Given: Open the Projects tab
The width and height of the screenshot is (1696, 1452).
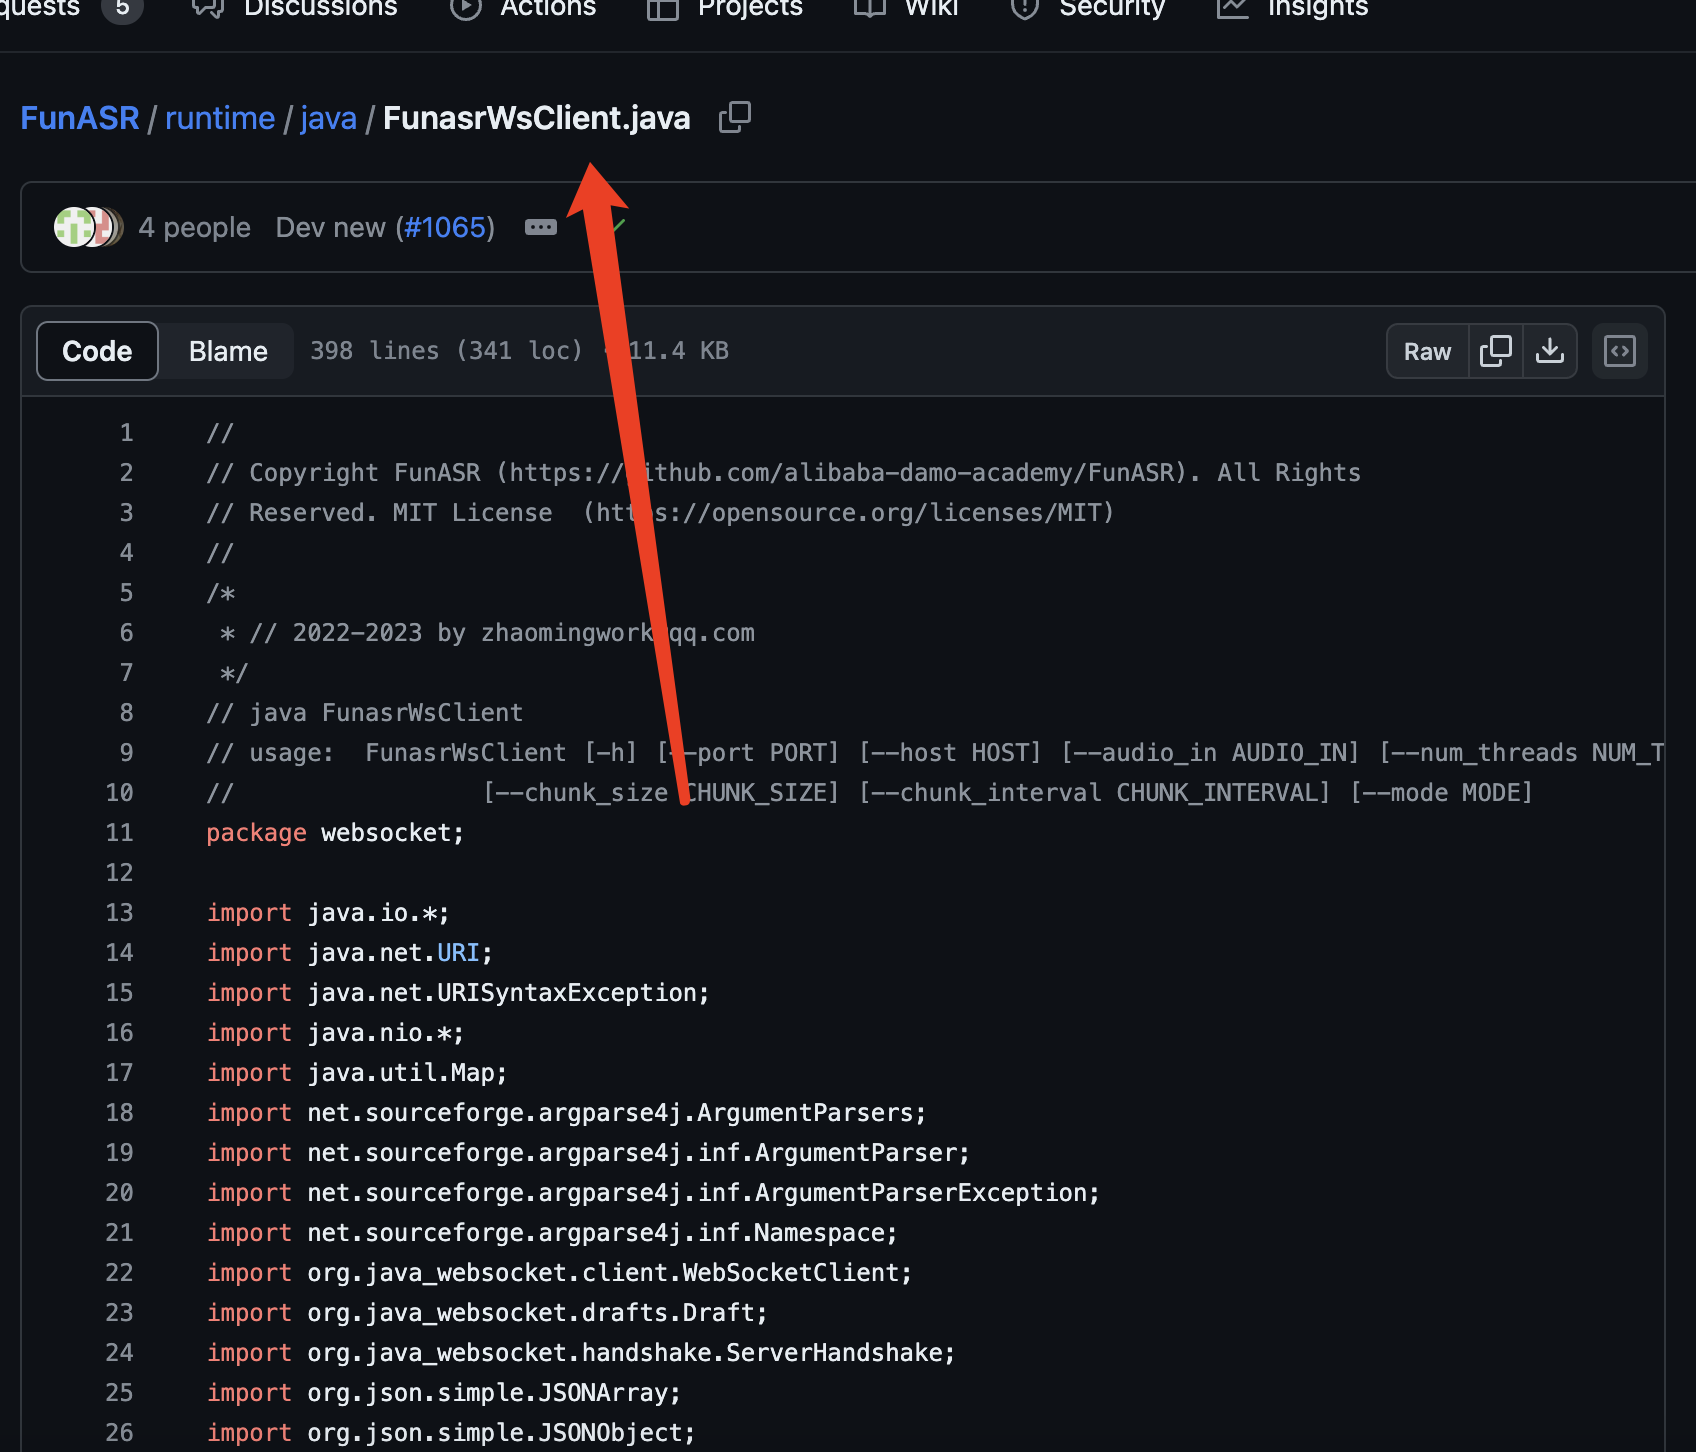Looking at the screenshot, I should [750, 8].
